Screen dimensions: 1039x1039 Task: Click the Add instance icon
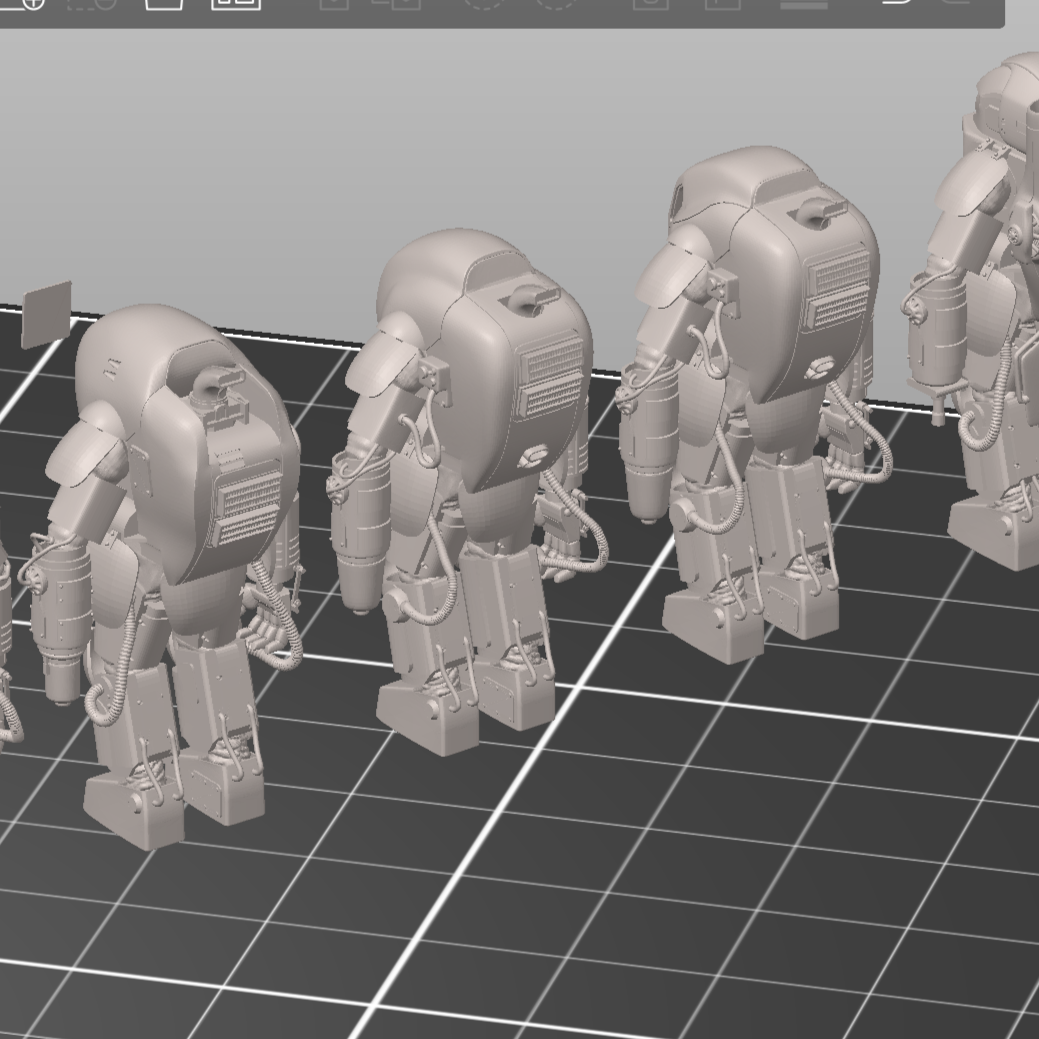coord(483,3)
